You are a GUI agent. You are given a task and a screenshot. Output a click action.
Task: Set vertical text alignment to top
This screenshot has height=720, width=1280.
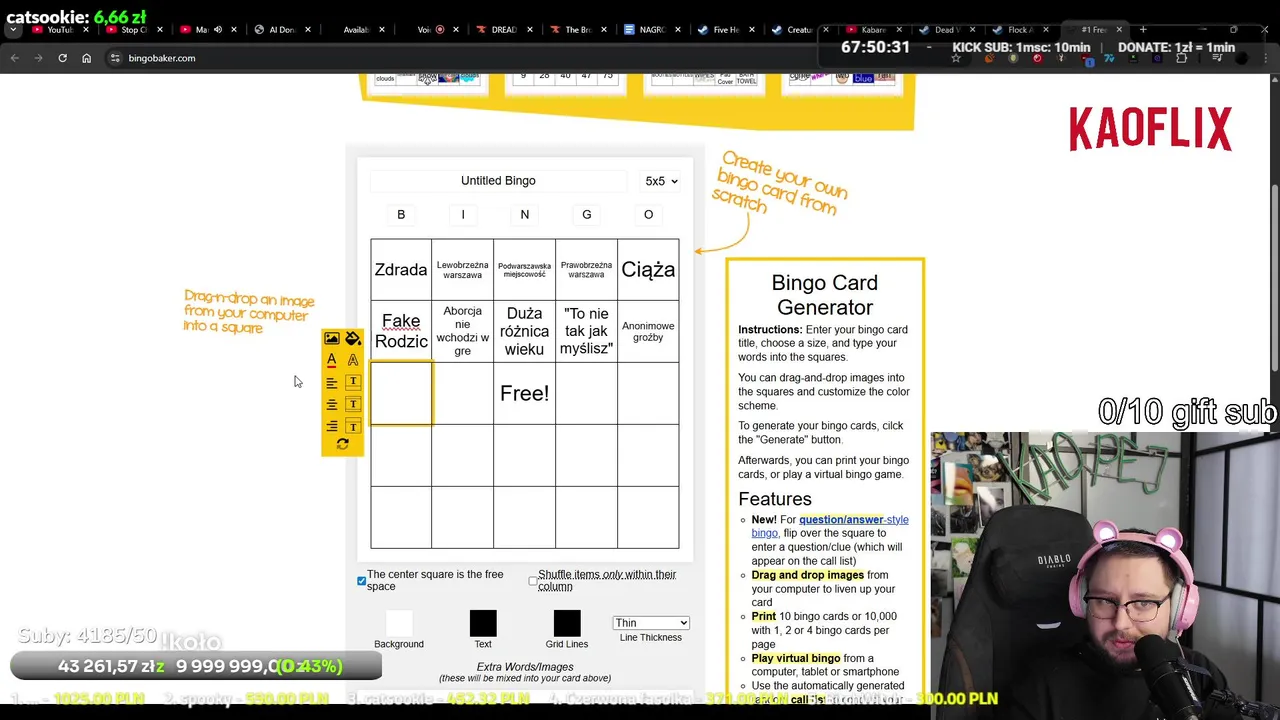[x=353, y=382]
